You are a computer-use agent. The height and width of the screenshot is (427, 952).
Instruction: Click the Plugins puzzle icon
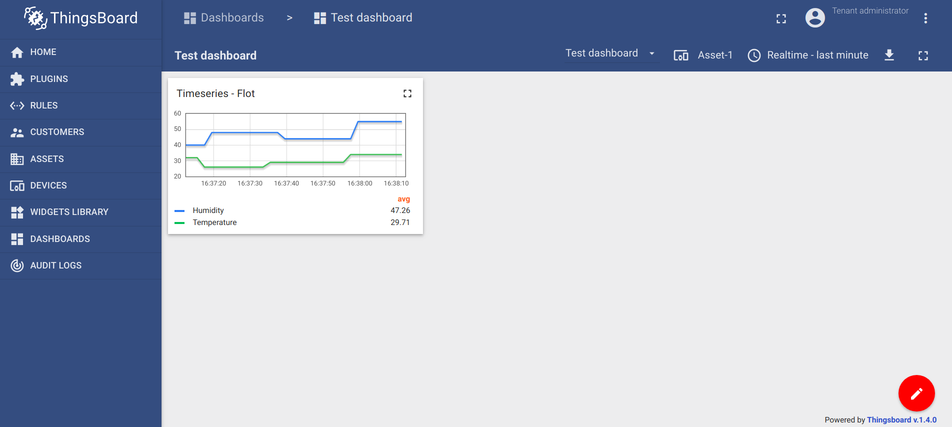point(17,79)
